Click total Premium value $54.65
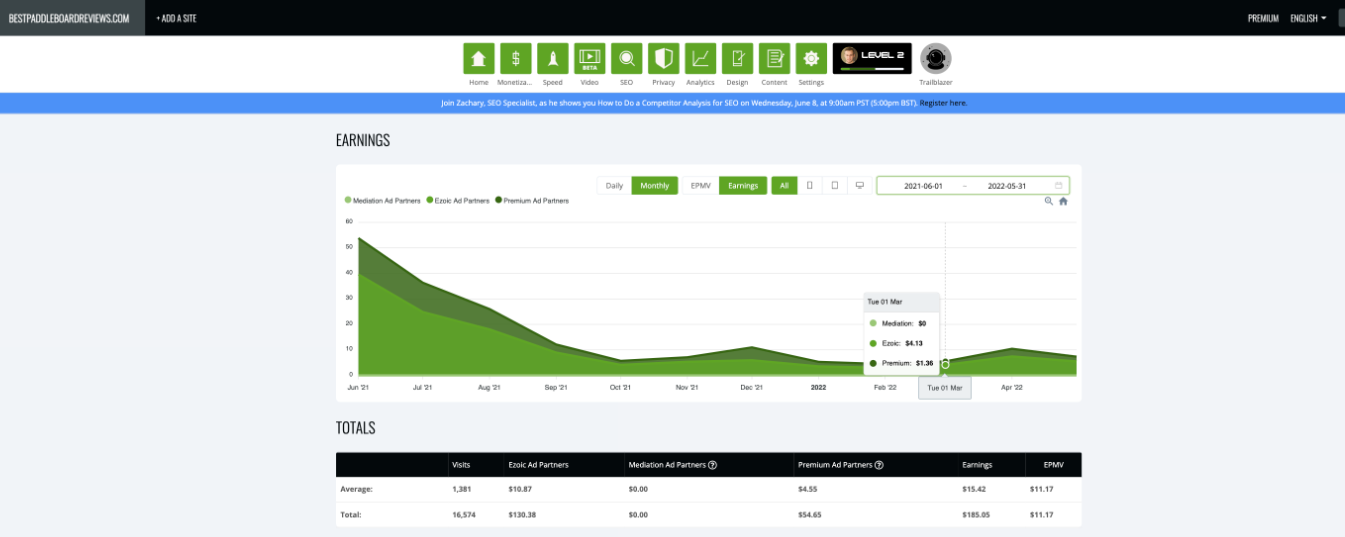 [810, 515]
